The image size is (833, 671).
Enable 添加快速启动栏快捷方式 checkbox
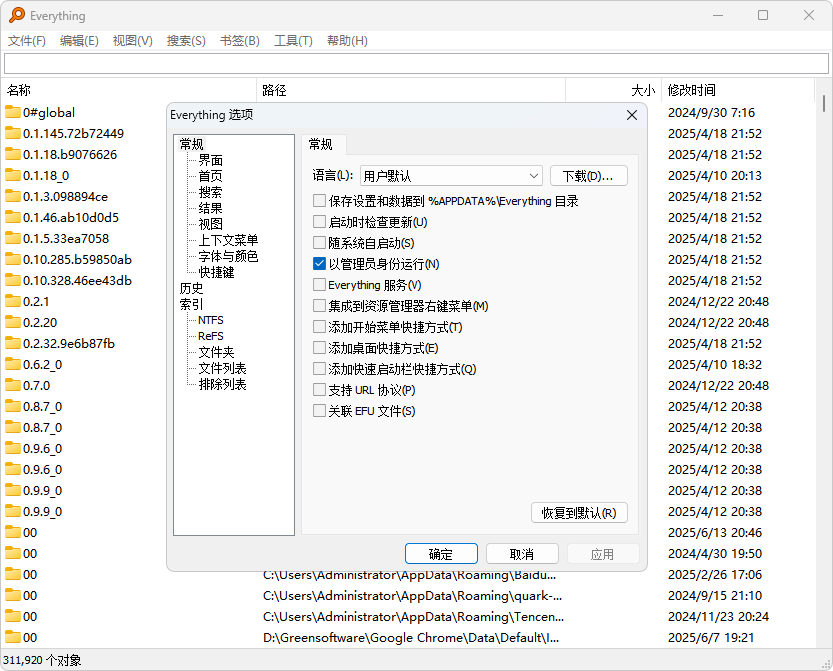pos(319,369)
